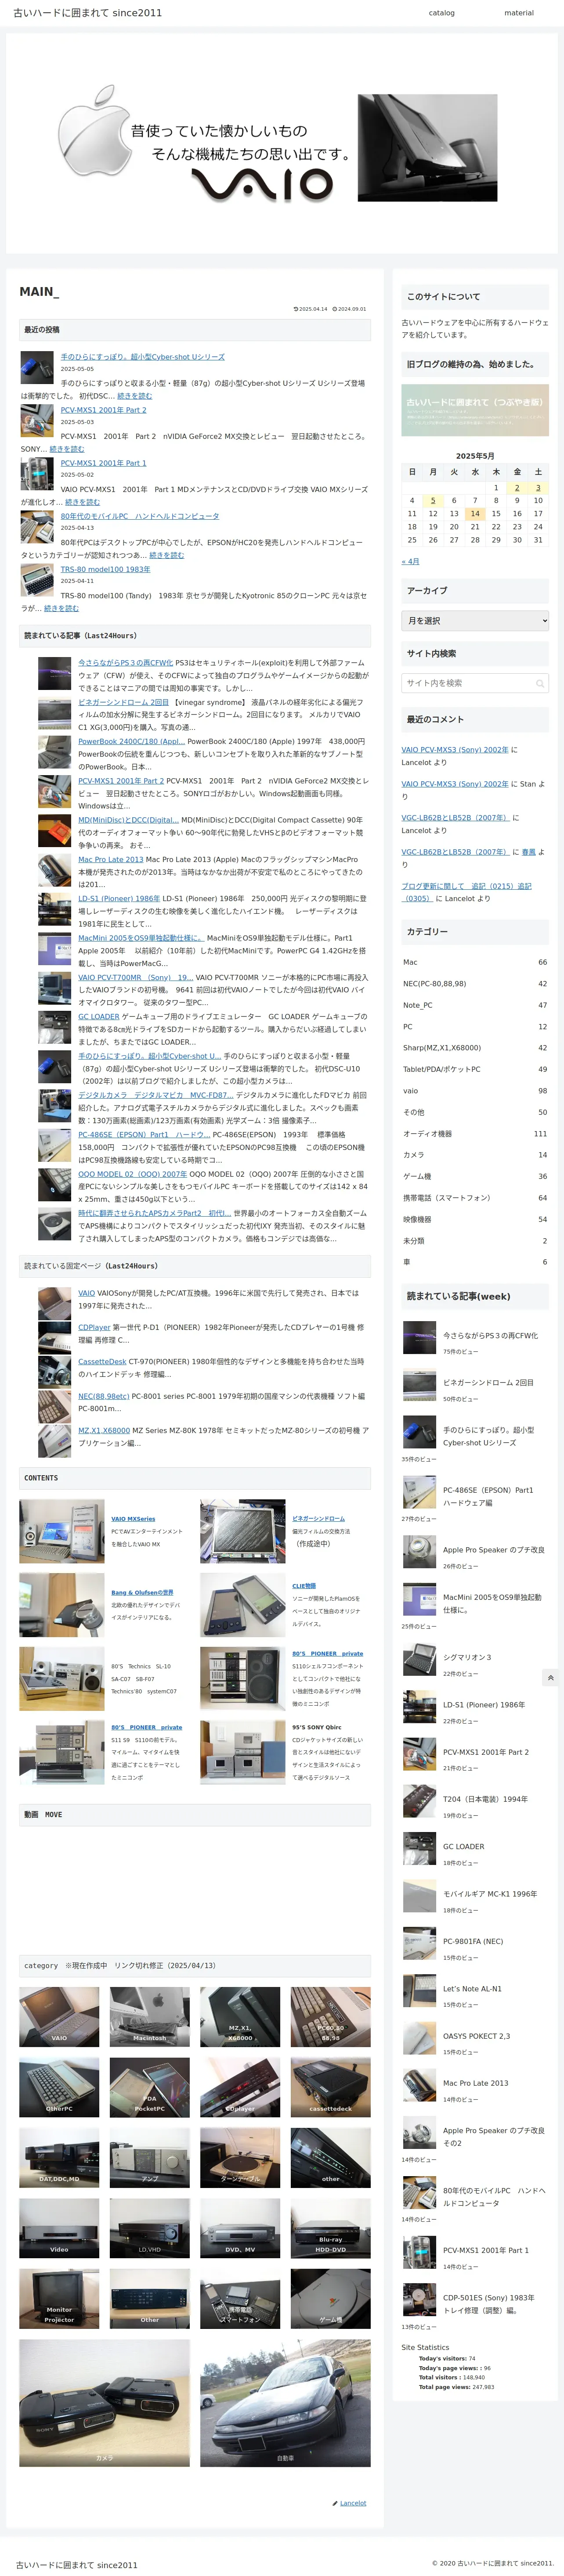Click the scroll-to-top arrow button
The width and height of the screenshot is (564, 2576).
point(549,1677)
